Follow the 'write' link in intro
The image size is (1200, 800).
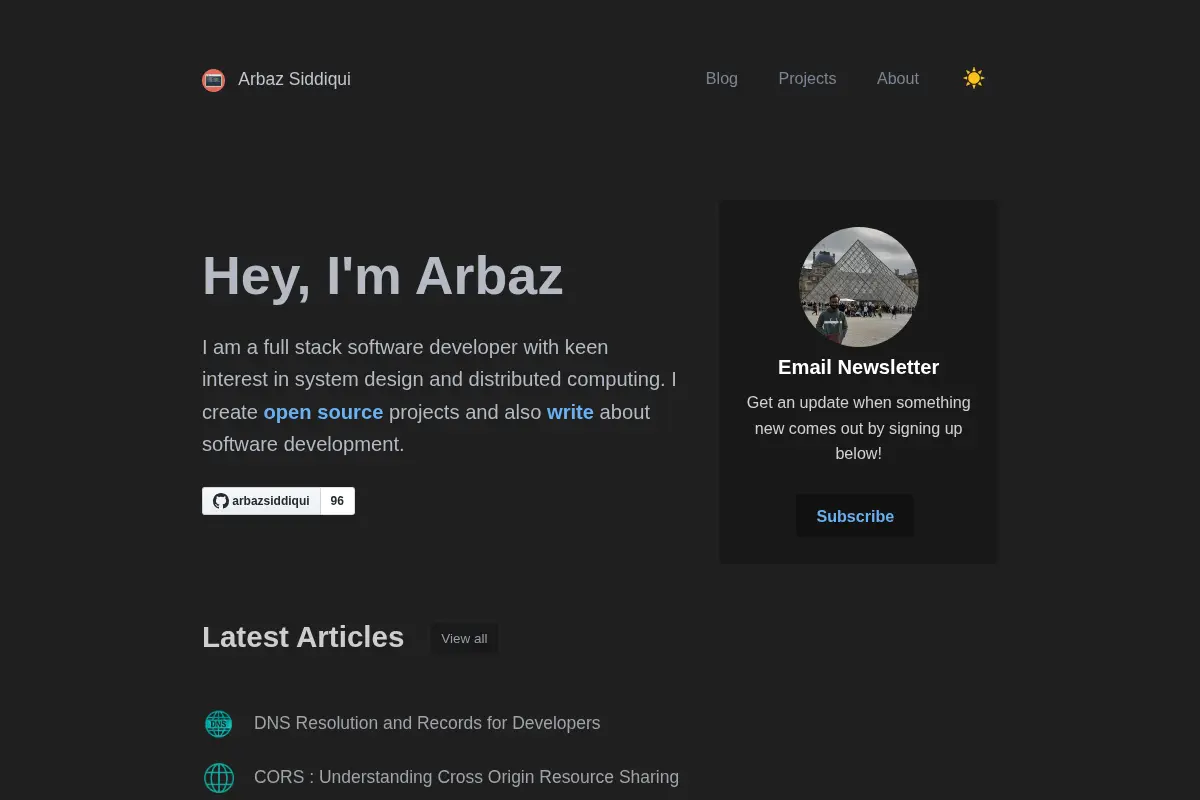[x=570, y=412]
